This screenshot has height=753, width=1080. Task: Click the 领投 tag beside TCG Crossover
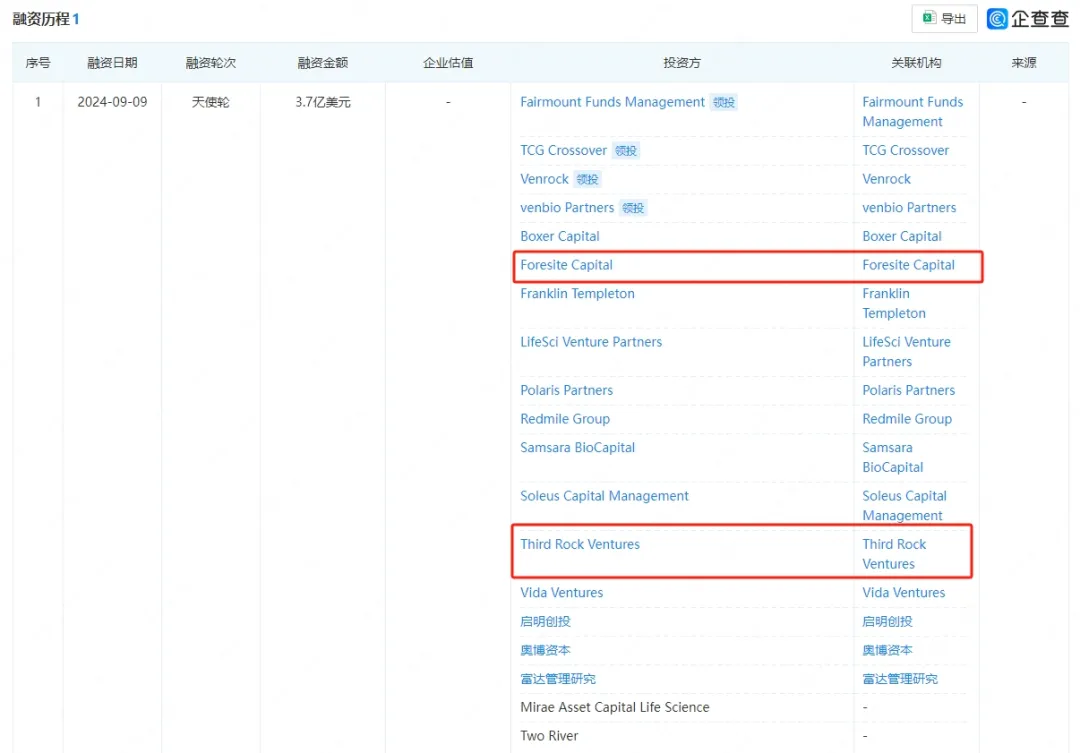pyautogui.click(x=626, y=151)
